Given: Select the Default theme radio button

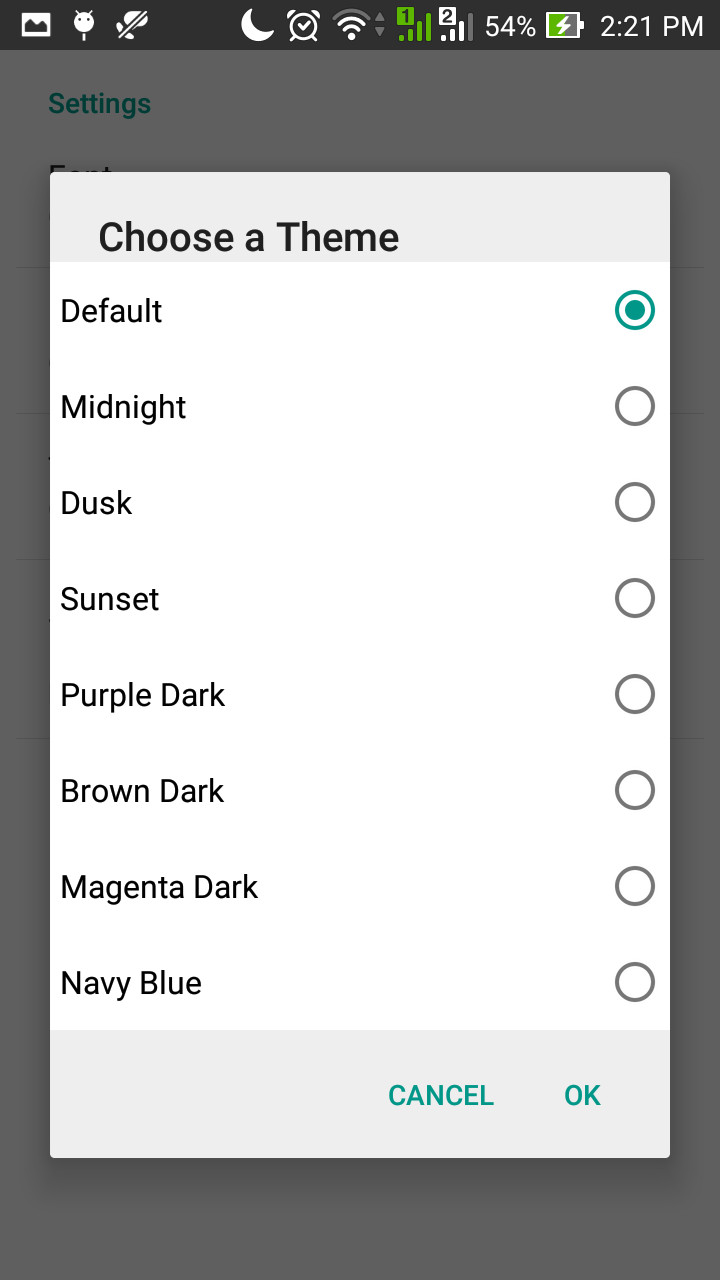Looking at the screenshot, I should pos(634,310).
